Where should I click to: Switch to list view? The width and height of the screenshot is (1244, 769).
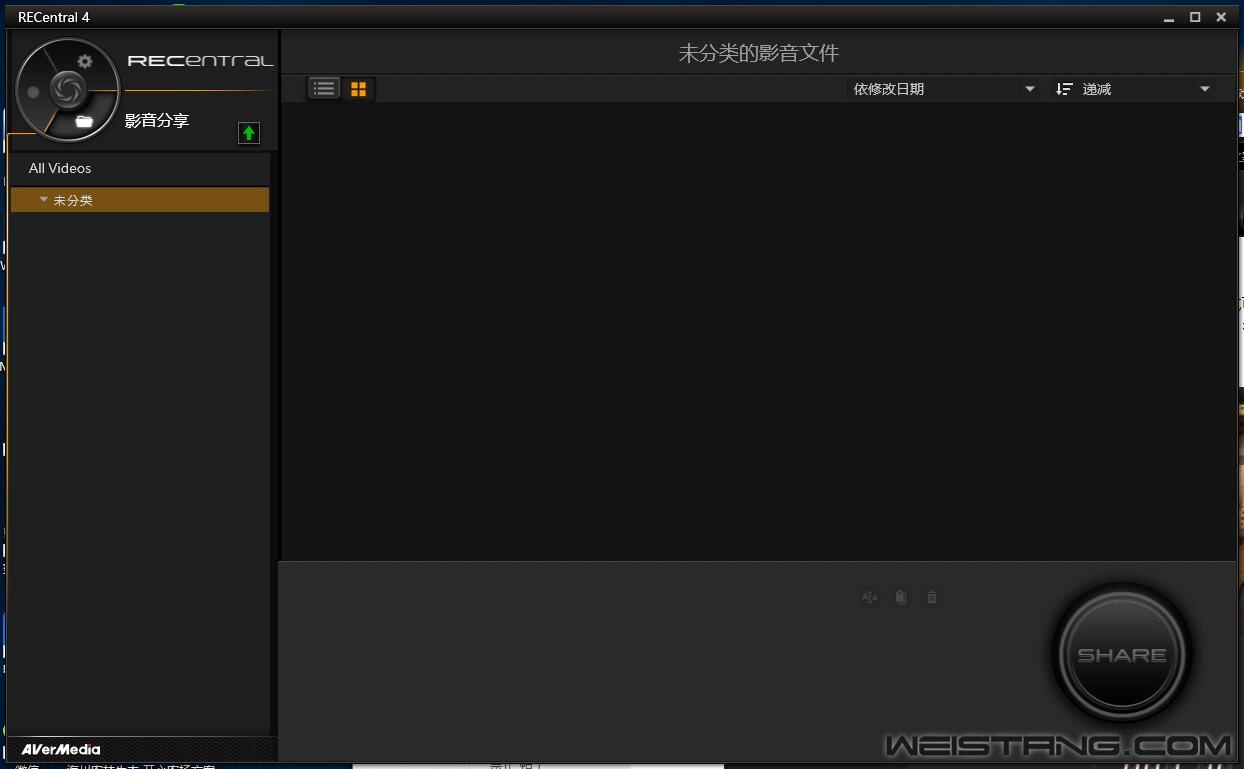point(324,89)
